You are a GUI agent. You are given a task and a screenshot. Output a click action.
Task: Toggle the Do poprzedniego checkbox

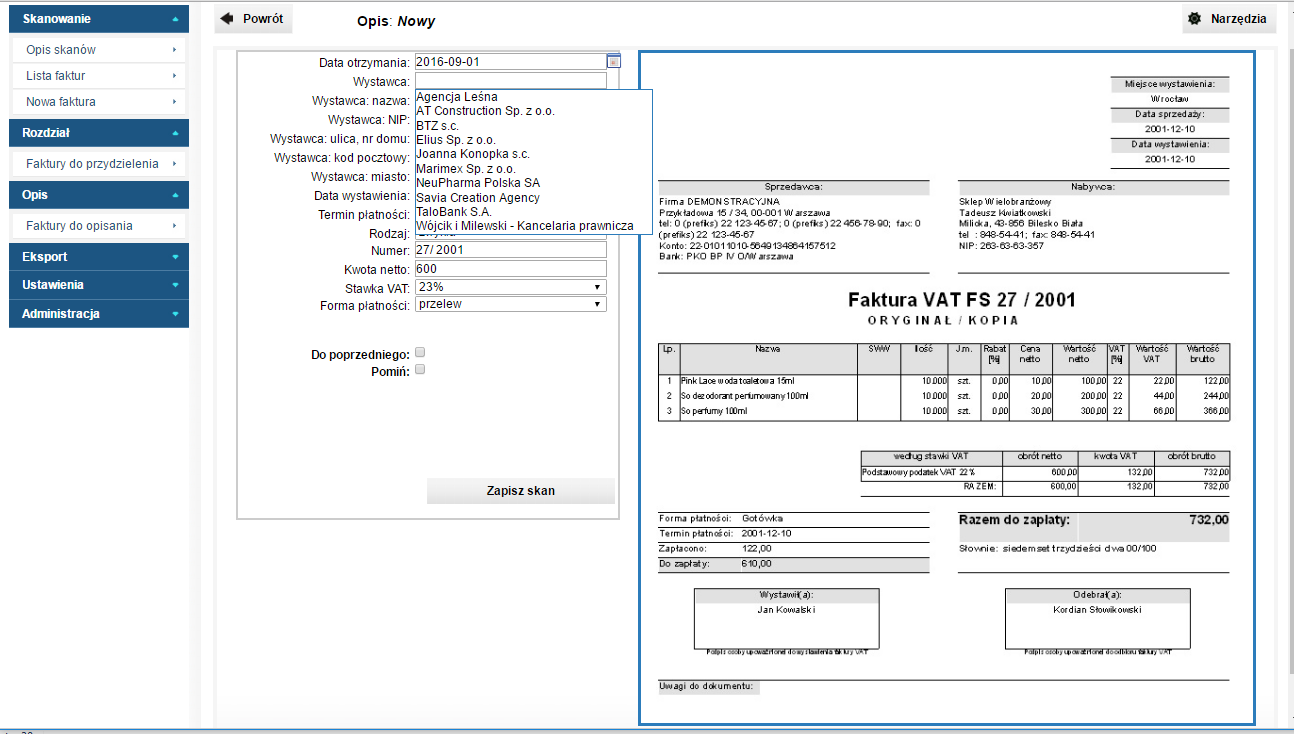[x=420, y=353]
